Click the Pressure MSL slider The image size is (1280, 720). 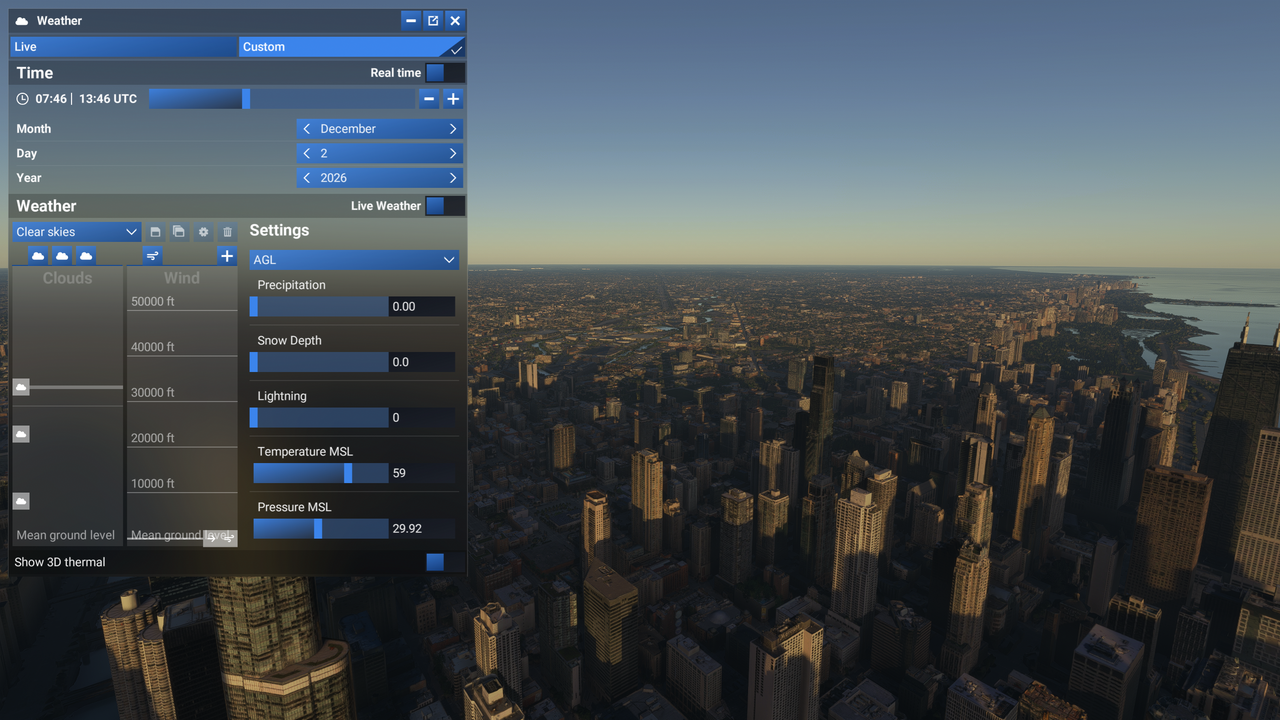(319, 529)
